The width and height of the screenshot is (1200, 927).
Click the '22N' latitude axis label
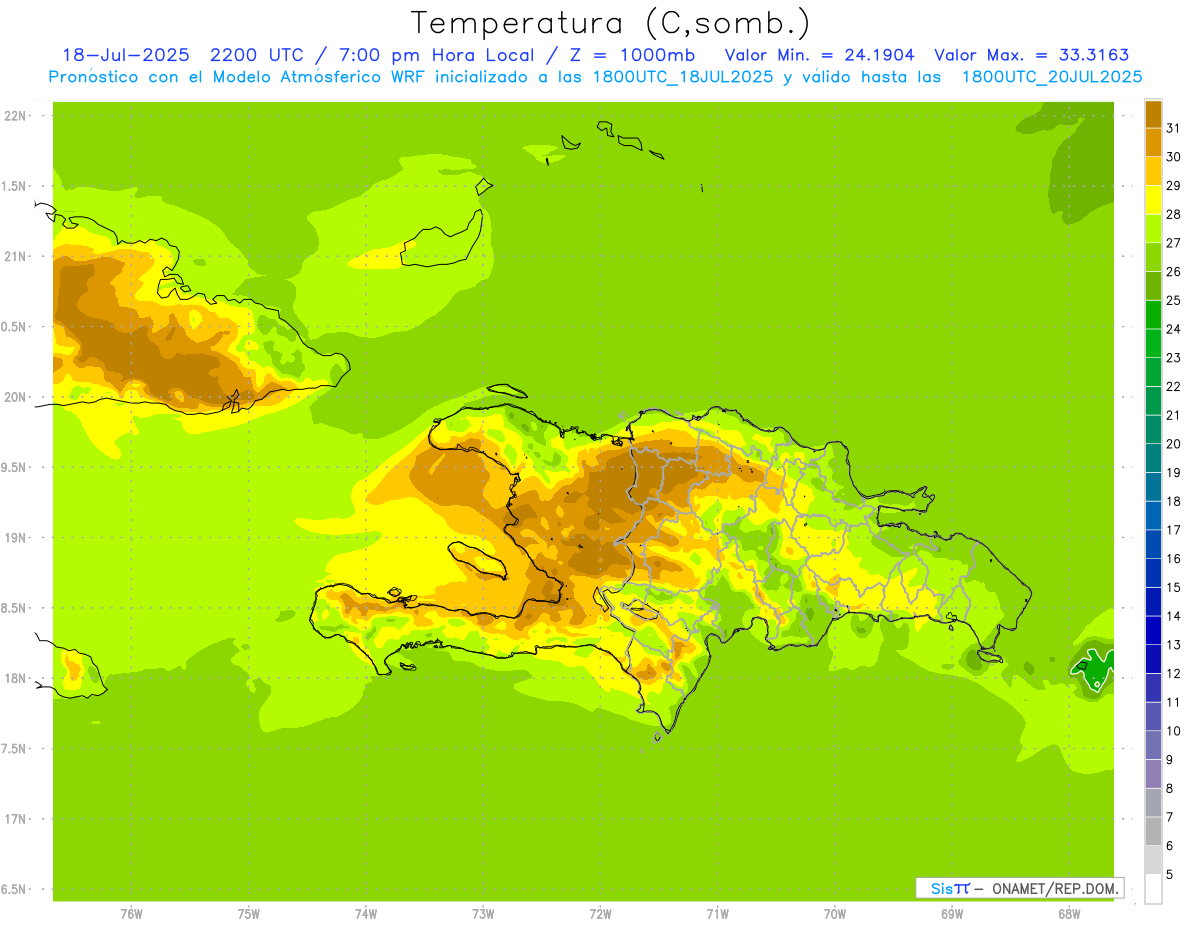[15, 116]
